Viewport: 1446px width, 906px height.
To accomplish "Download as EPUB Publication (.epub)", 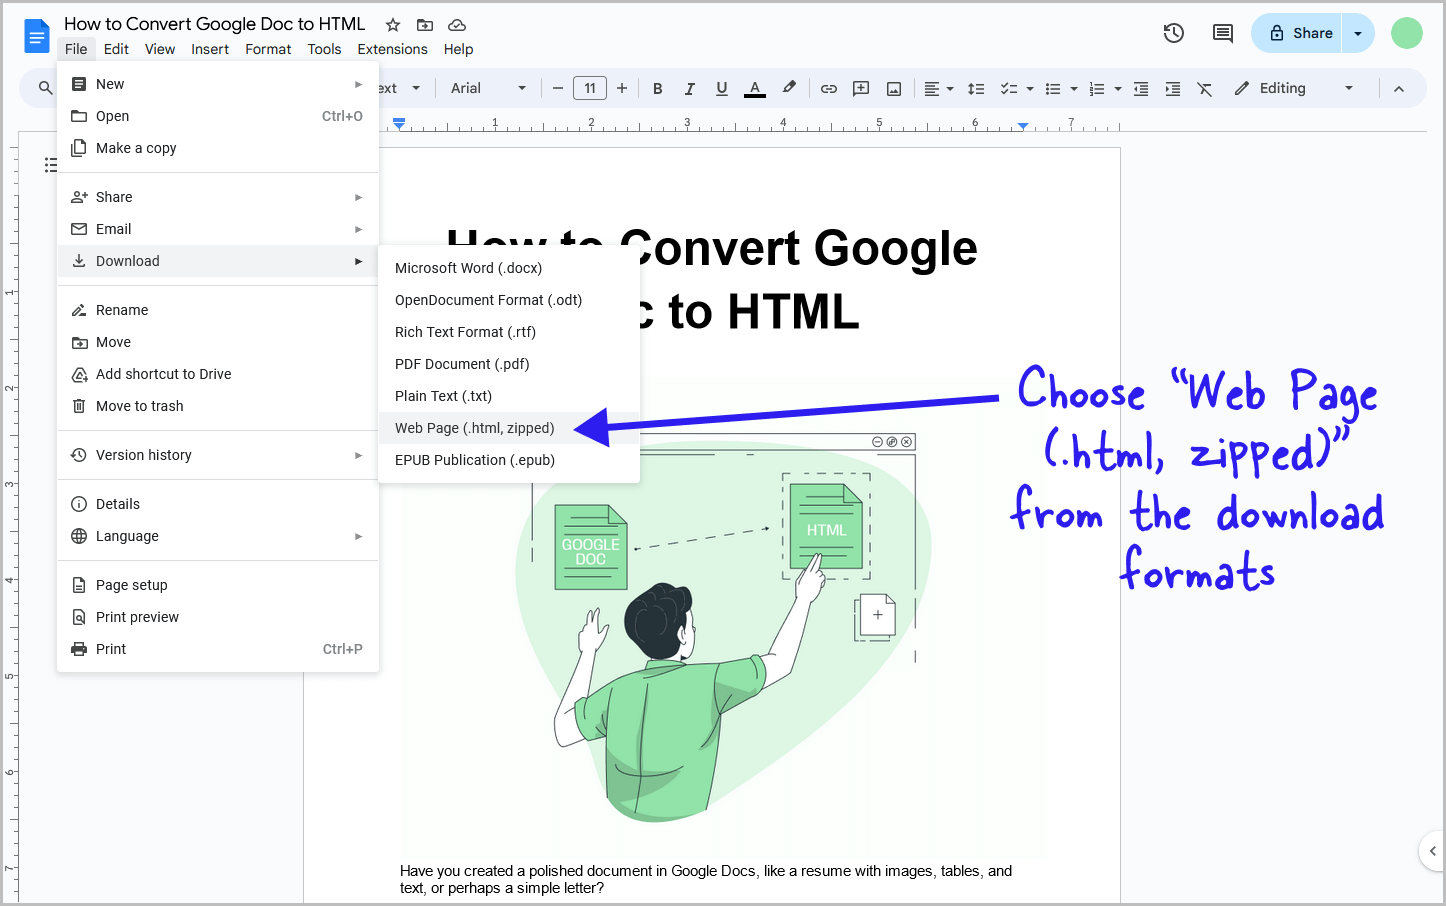I will click(509, 460).
